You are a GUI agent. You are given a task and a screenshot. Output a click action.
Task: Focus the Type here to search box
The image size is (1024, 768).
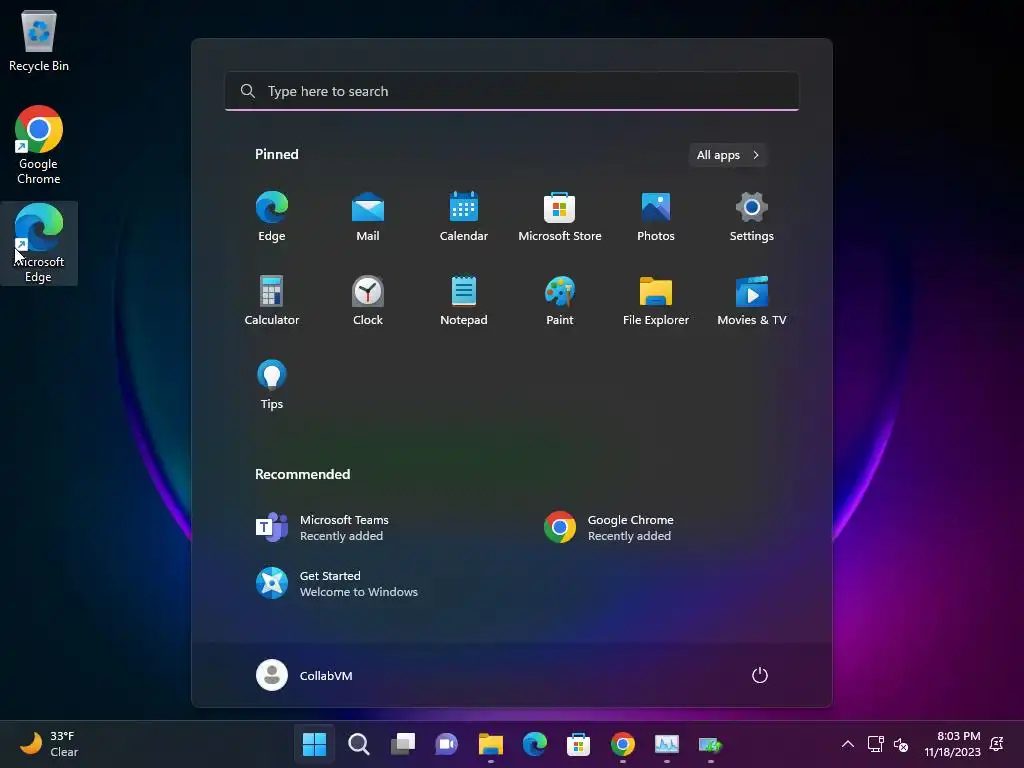512,91
